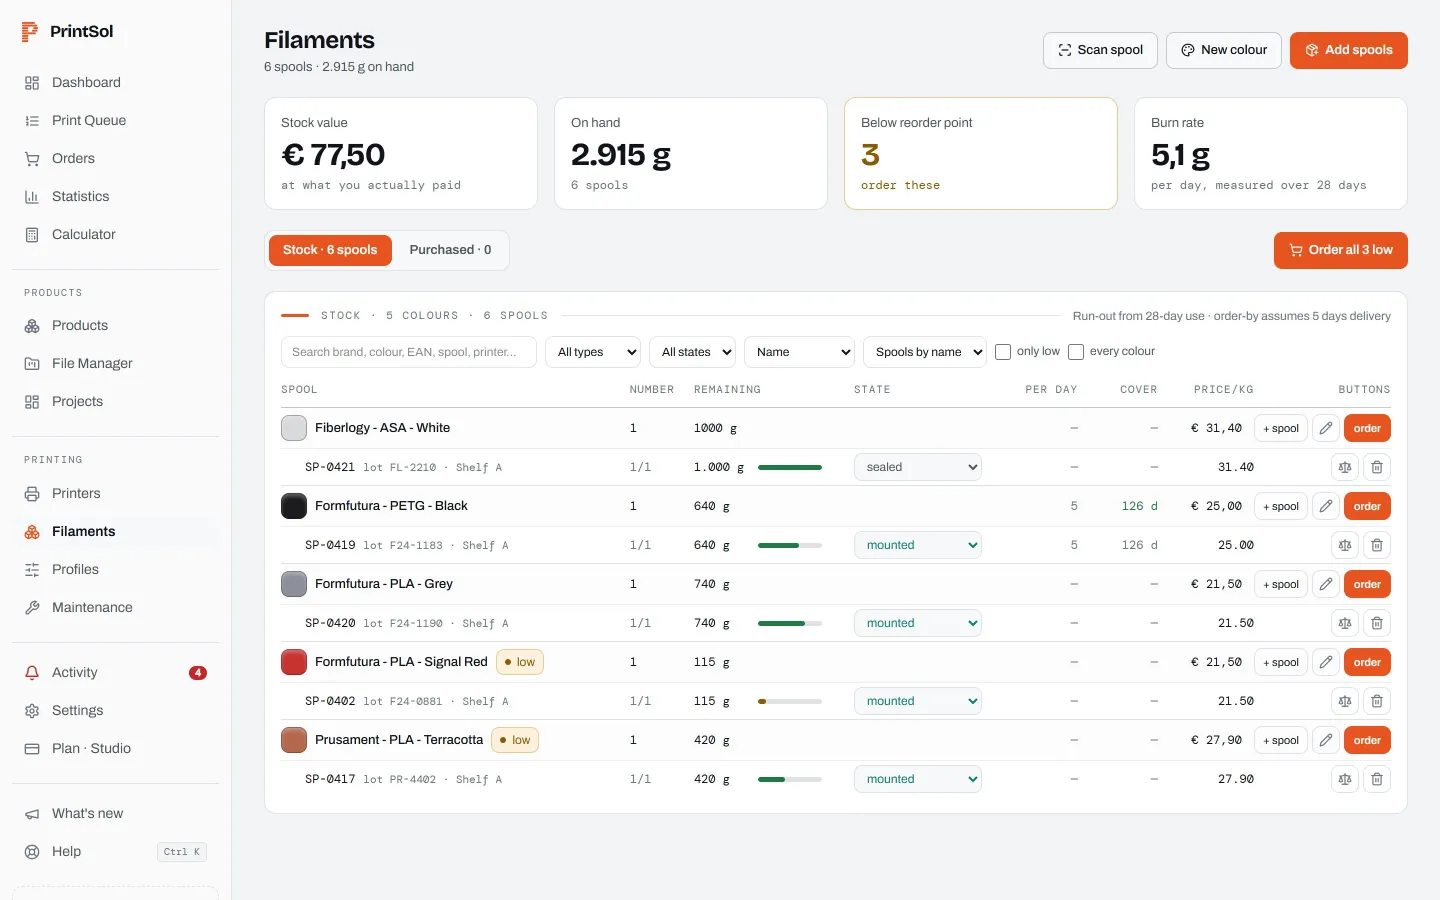Open the All types filter dropdown
Viewport: 1440px width, 900px height.
[x=593, y=352]
